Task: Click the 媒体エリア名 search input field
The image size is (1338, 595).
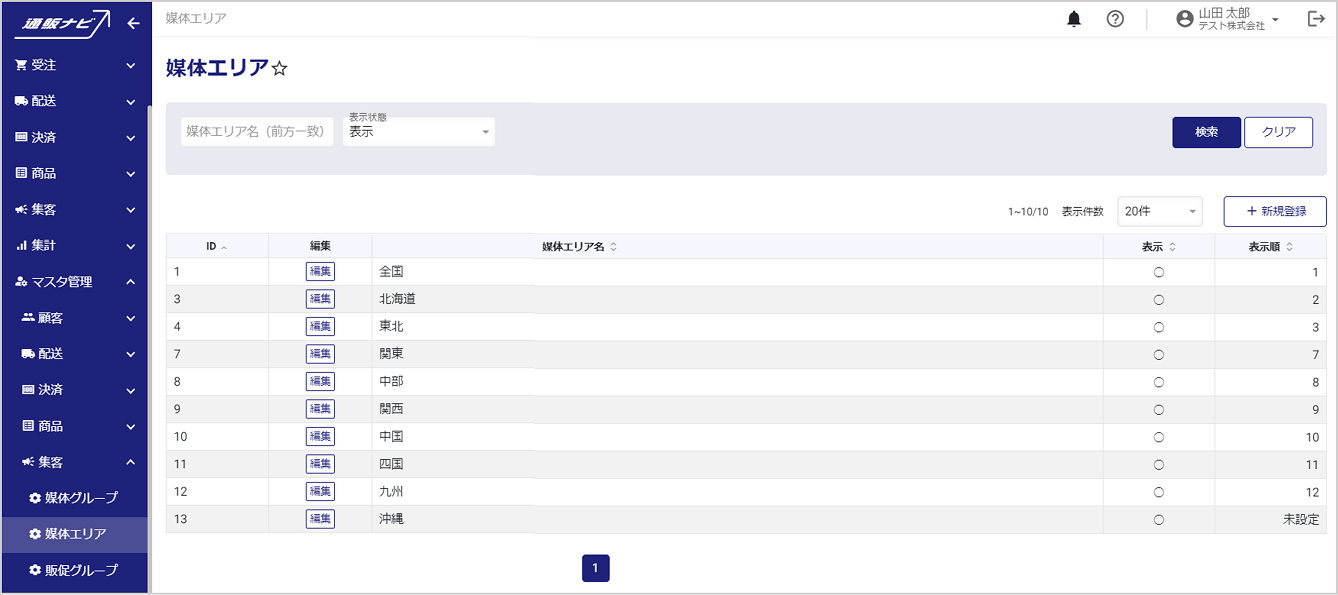Action: coord(257,132)
